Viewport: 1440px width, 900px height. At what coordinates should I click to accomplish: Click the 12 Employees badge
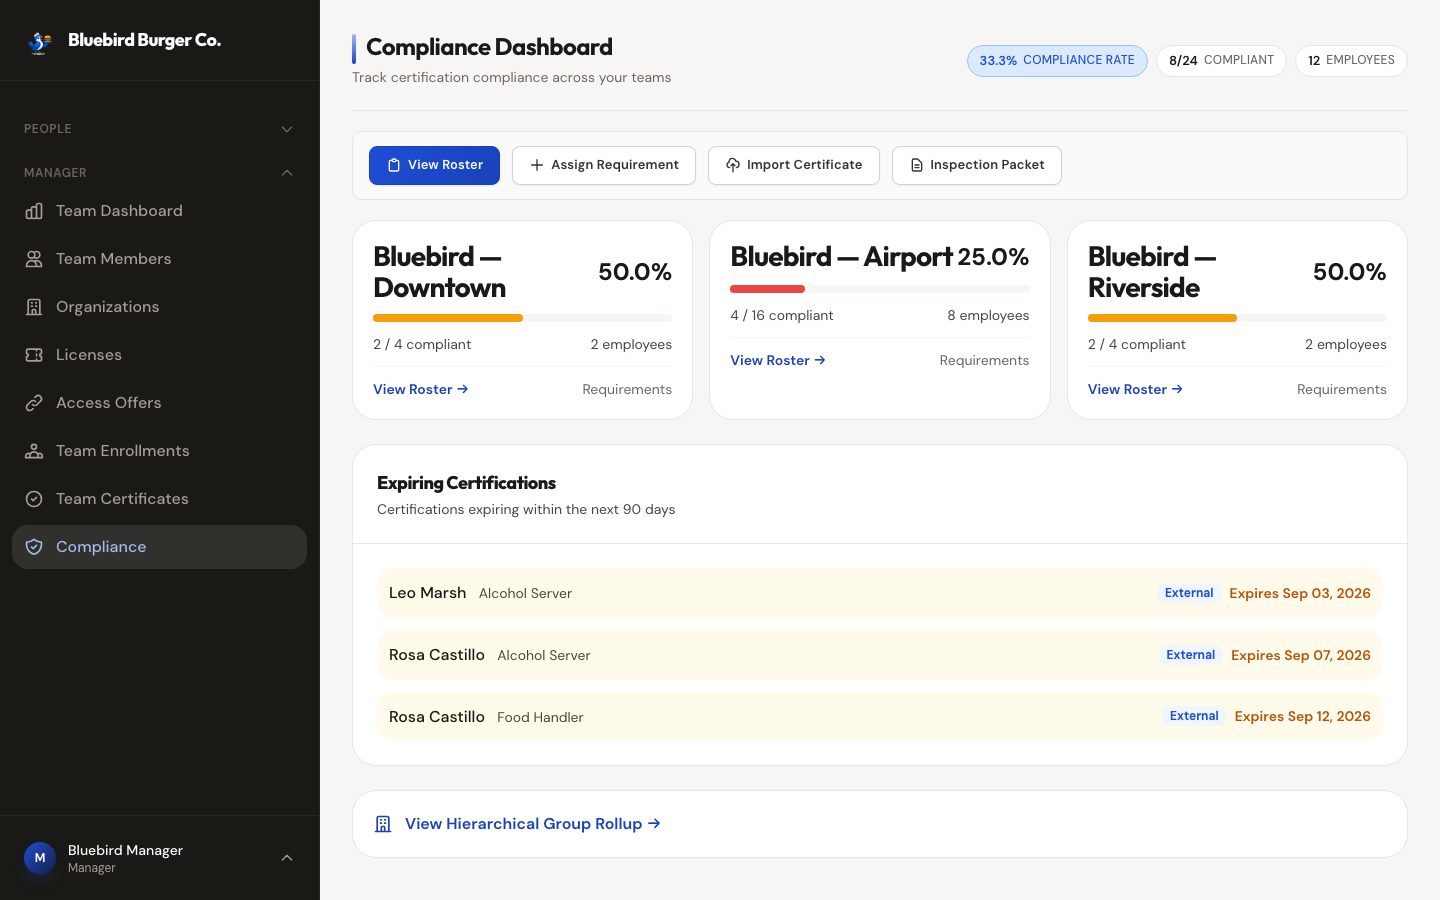tap(1351, 61)
